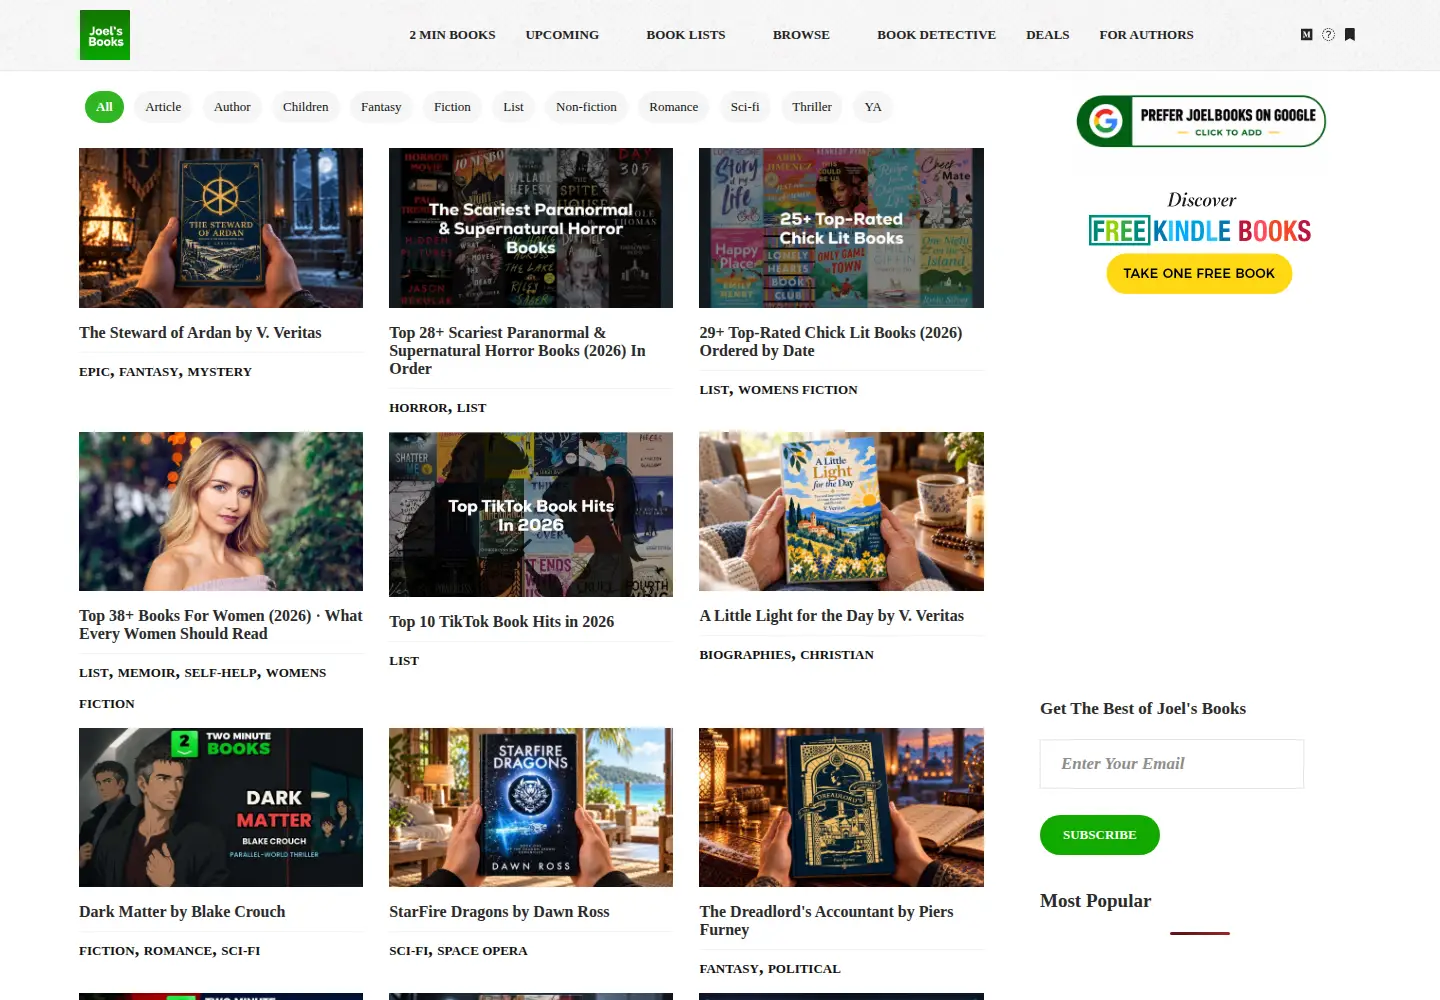Image resolution: width=1440 pixels, height=1000 pixels.
Task: Select the Thriller filter pill
Action: click(812, 107)
